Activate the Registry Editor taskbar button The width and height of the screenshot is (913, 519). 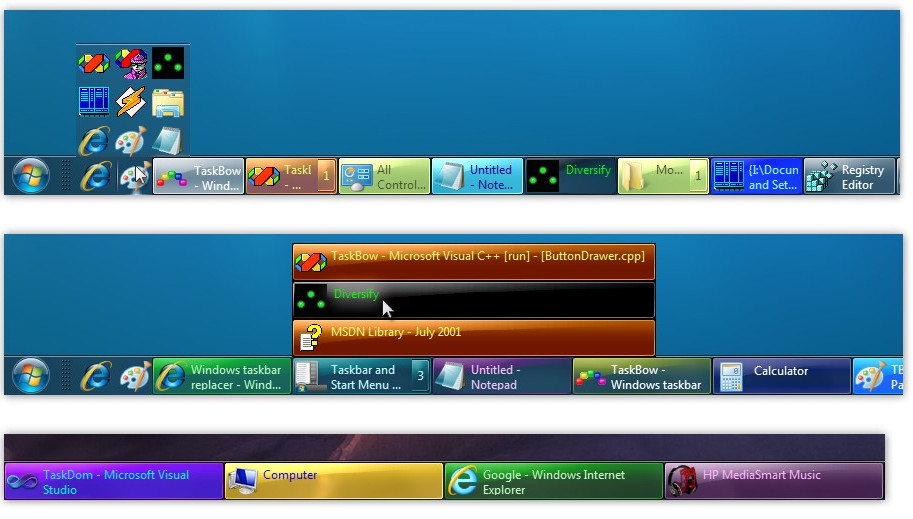click(849, 176)
